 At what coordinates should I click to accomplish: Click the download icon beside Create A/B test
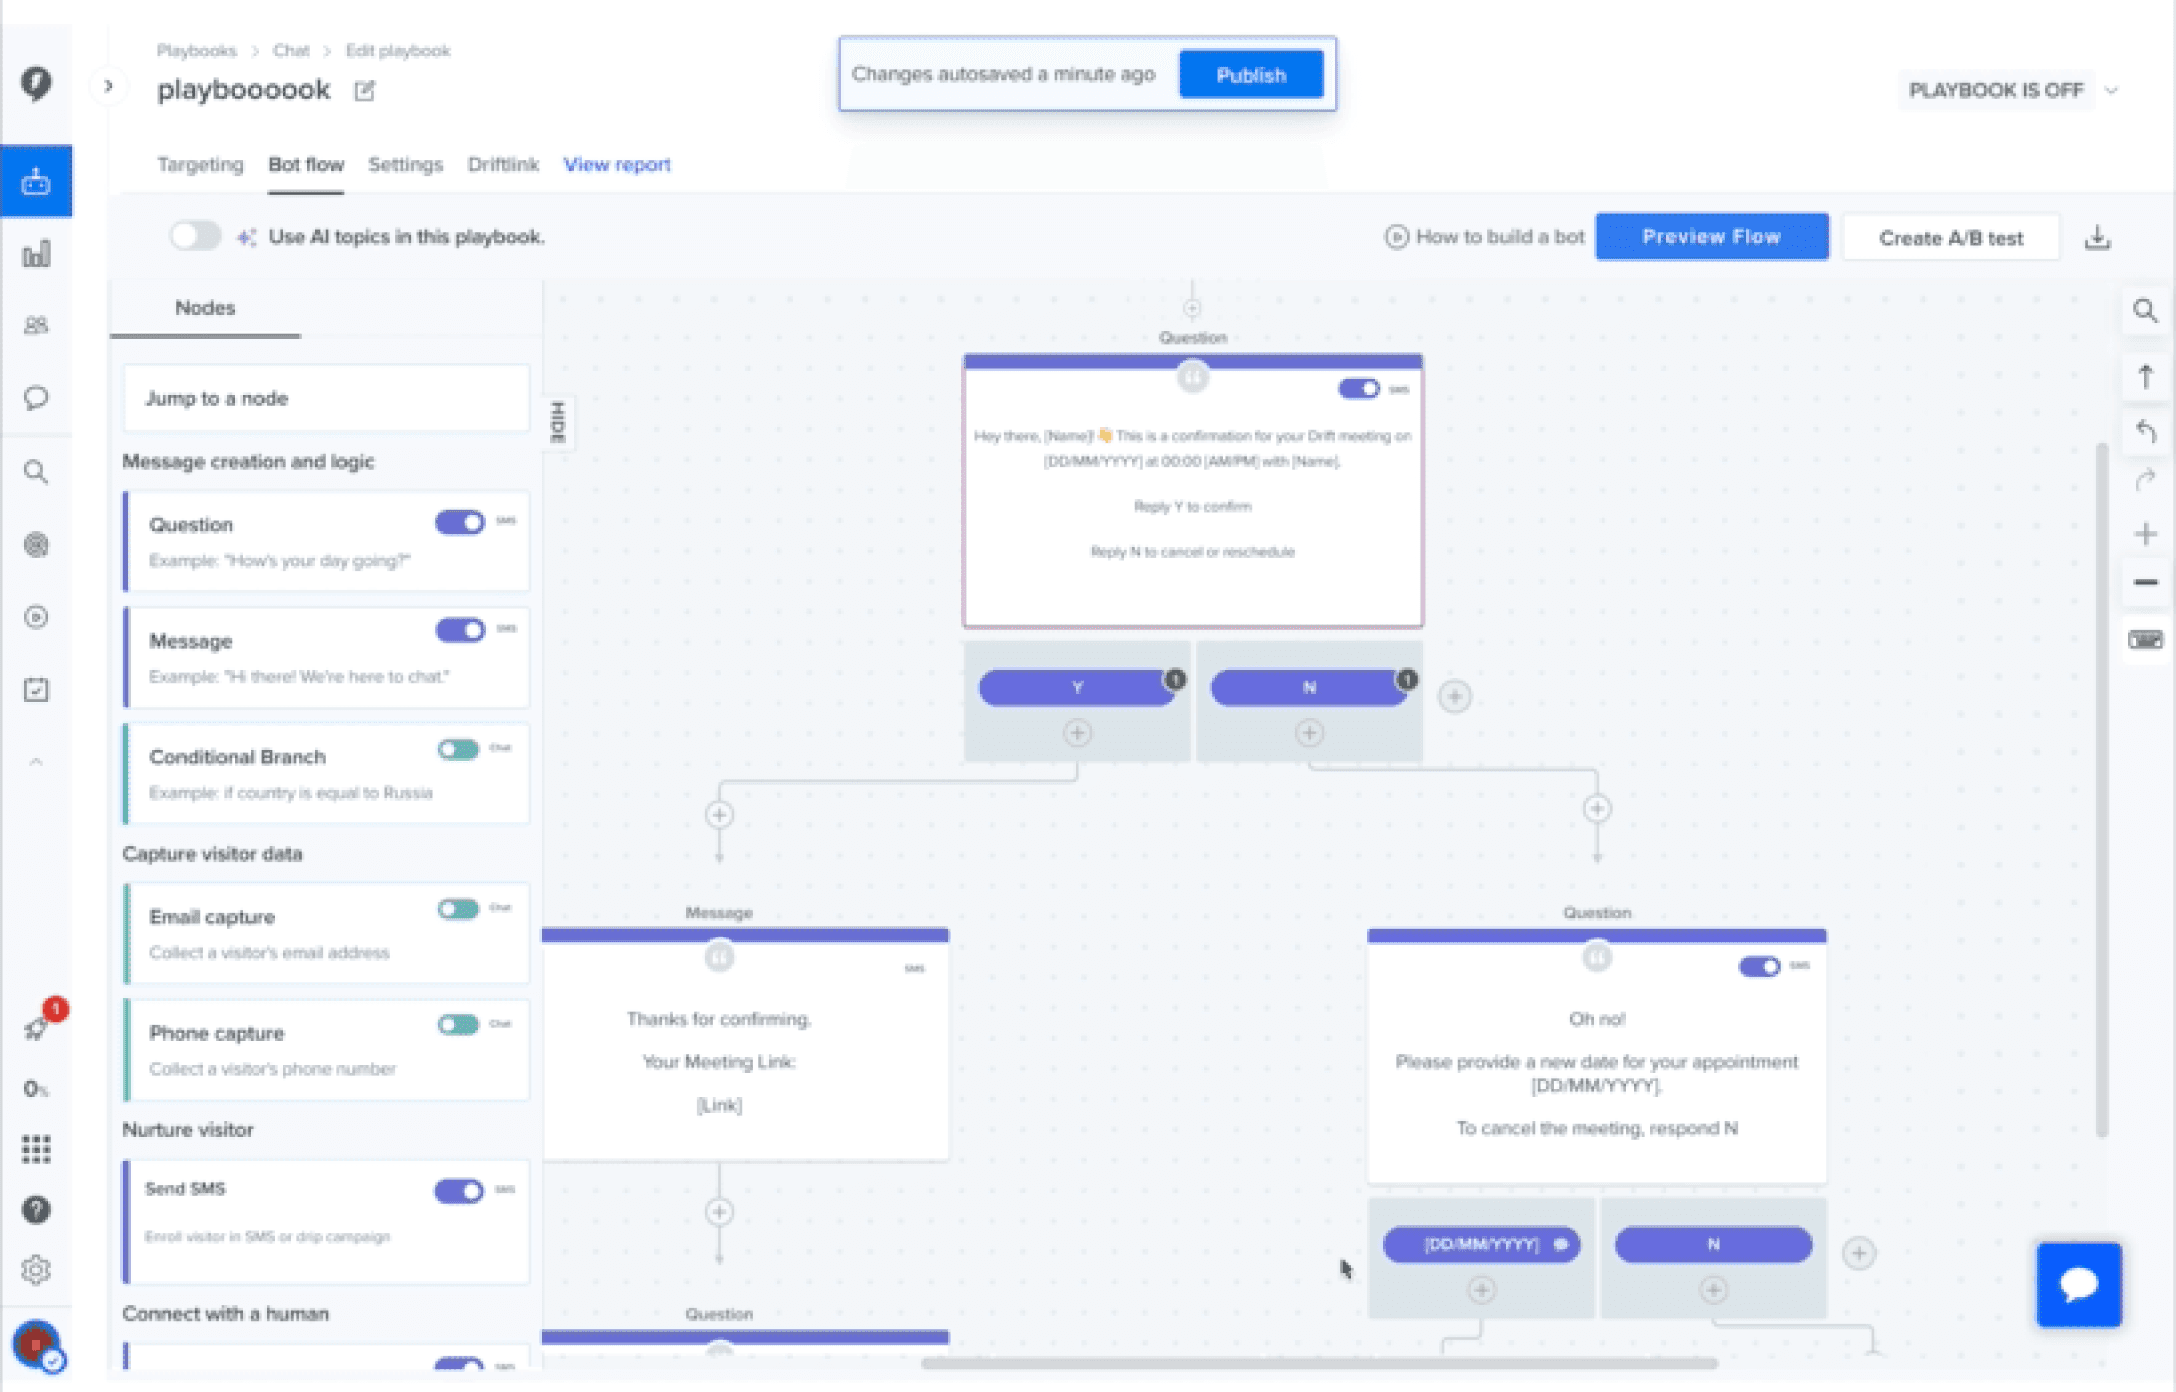tap(2097, 238)
